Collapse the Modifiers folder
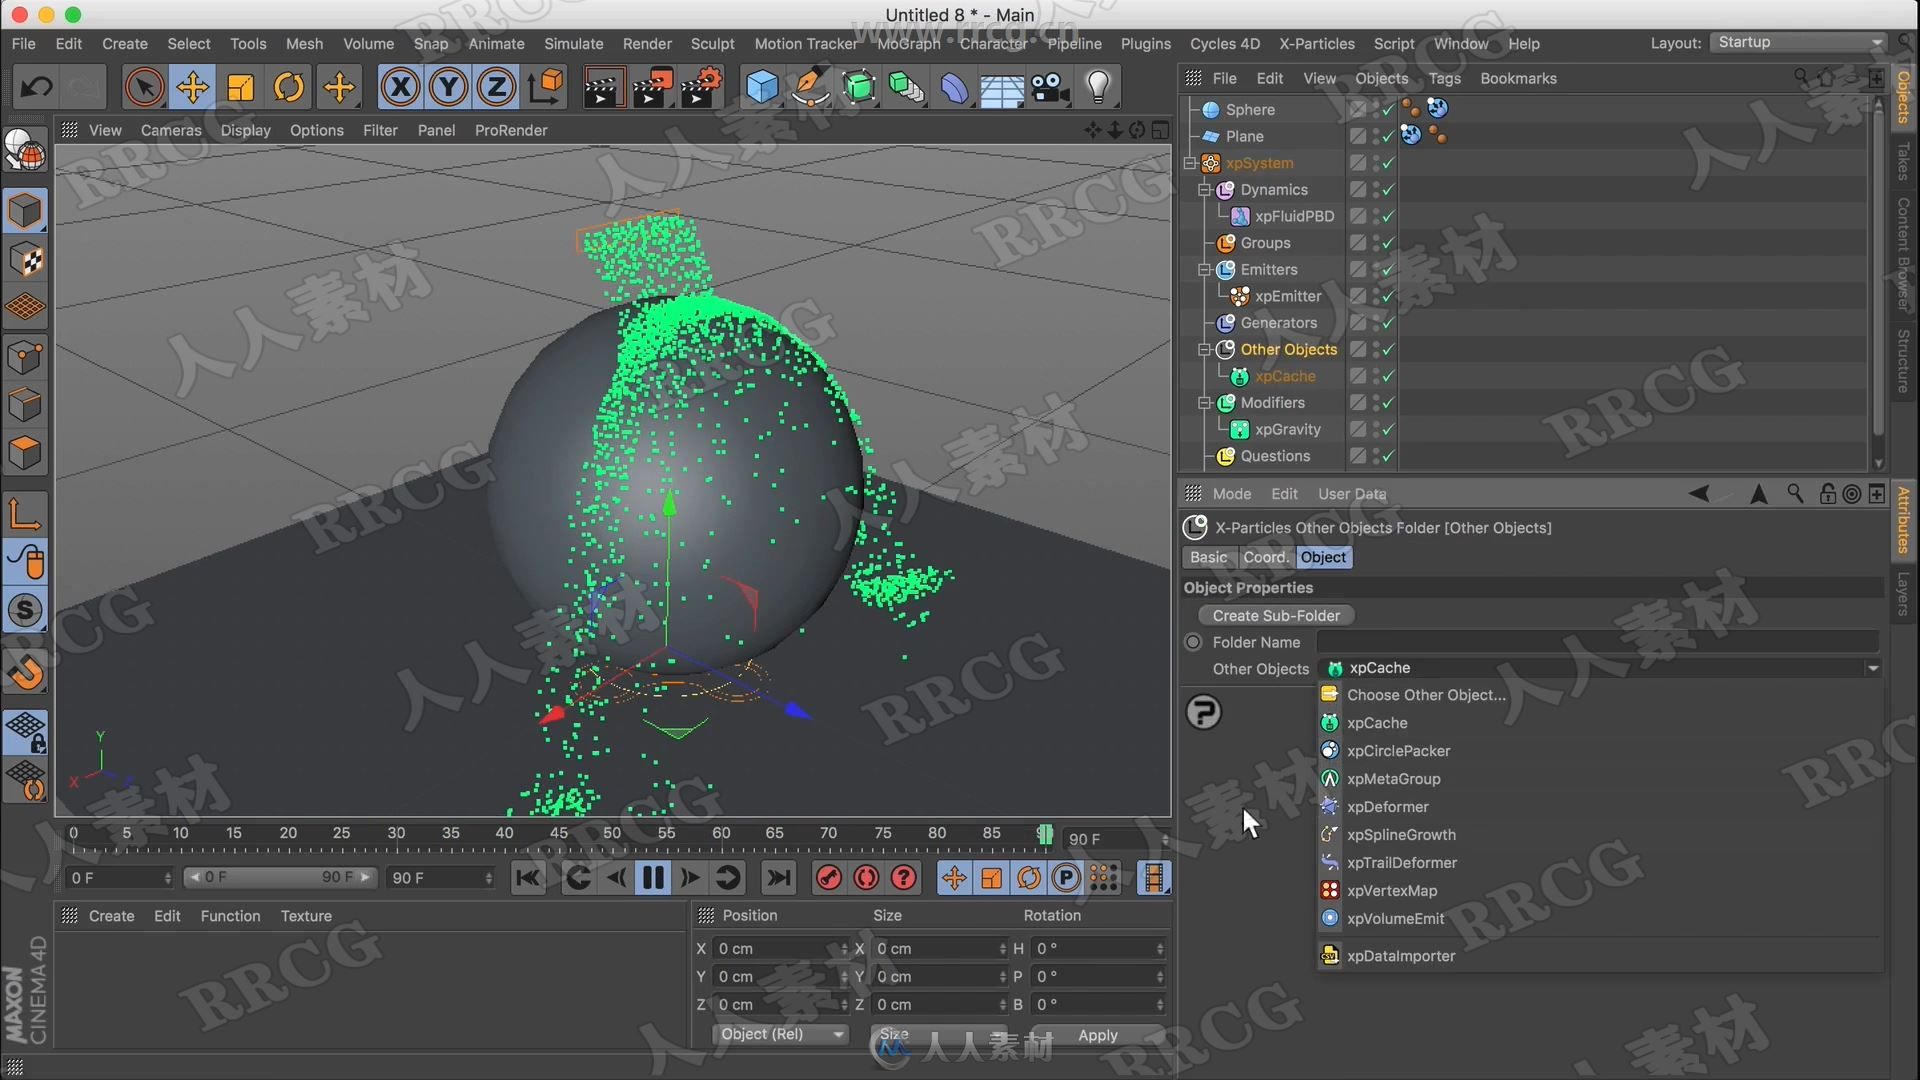This screenshot has height=1080, width=1920. coord(1205,403)
